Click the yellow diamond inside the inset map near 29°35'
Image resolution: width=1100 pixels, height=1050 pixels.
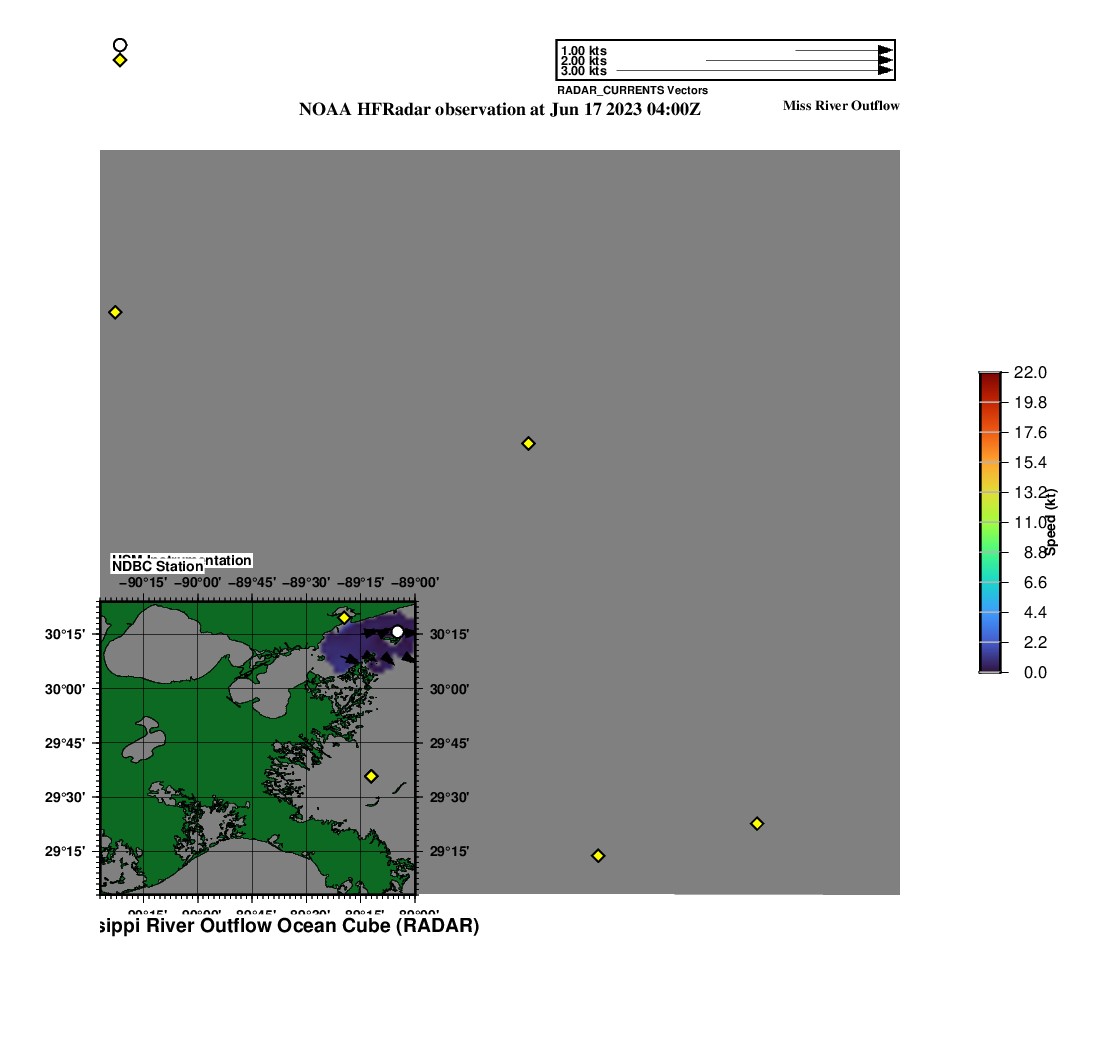(371, 776)
